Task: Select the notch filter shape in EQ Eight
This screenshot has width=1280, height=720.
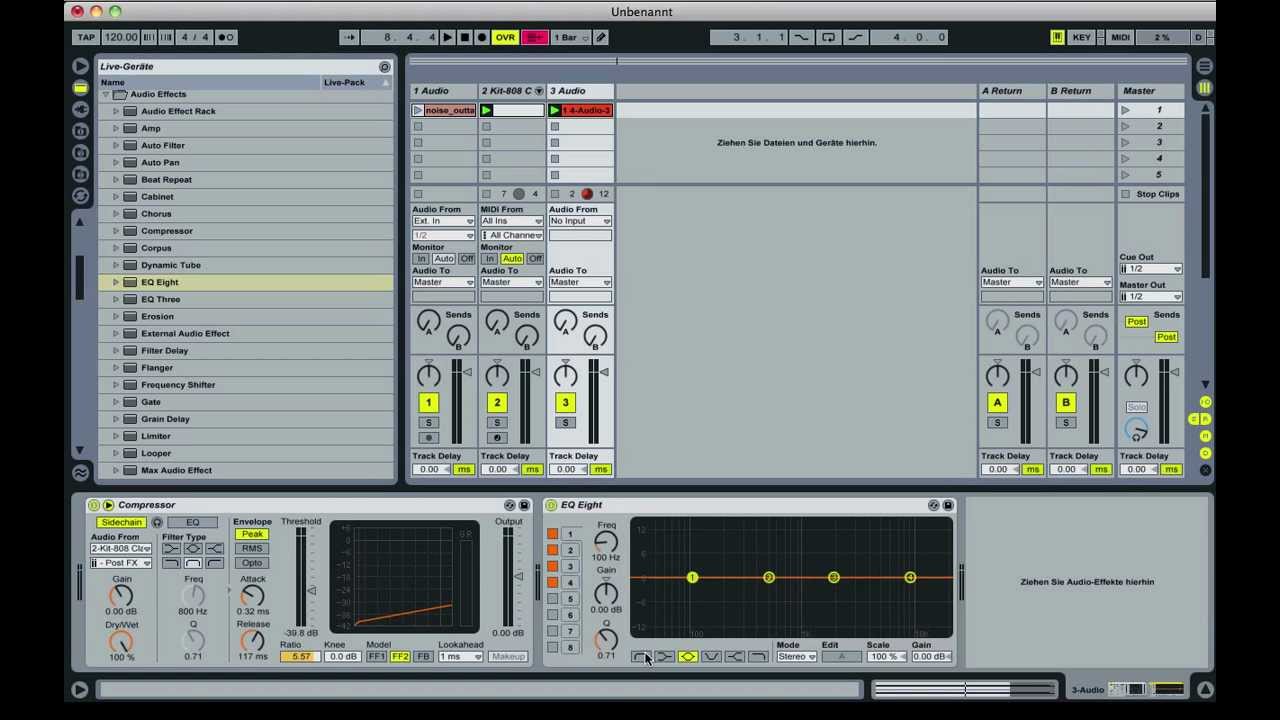Action: [711, 656]
